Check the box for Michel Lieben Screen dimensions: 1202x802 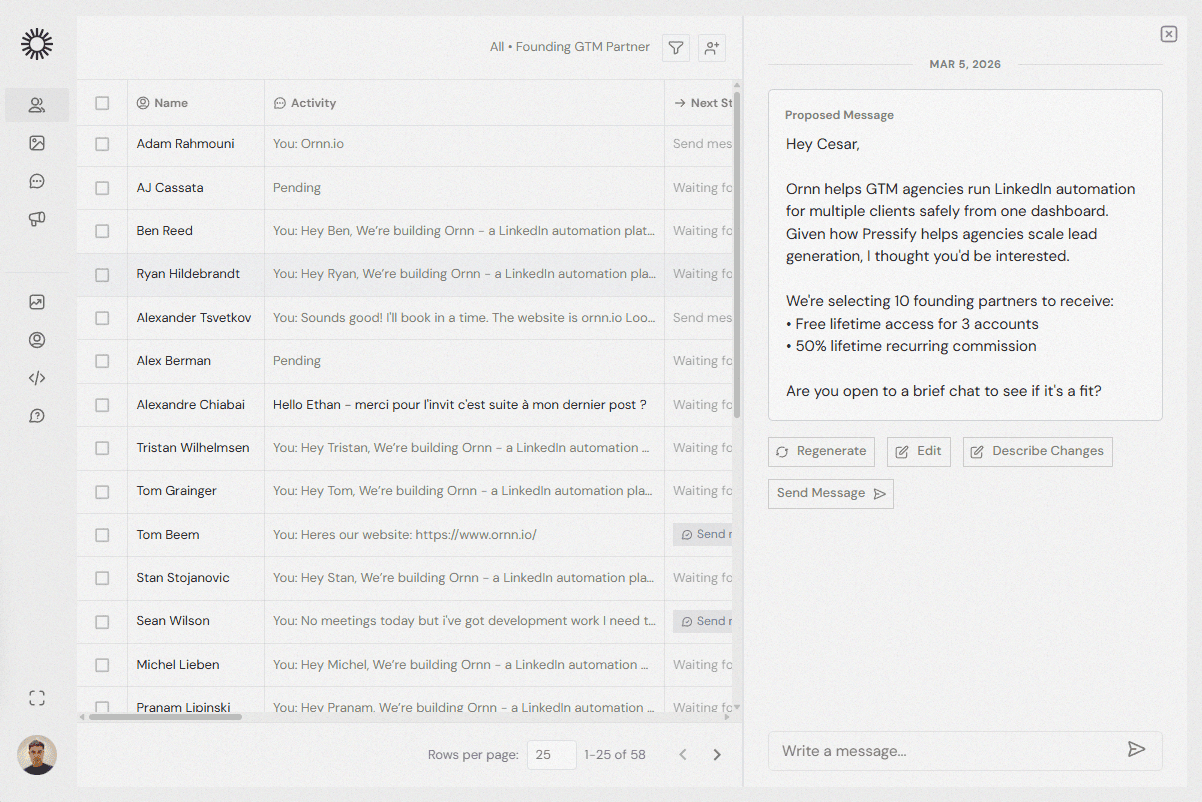[102, 665]
